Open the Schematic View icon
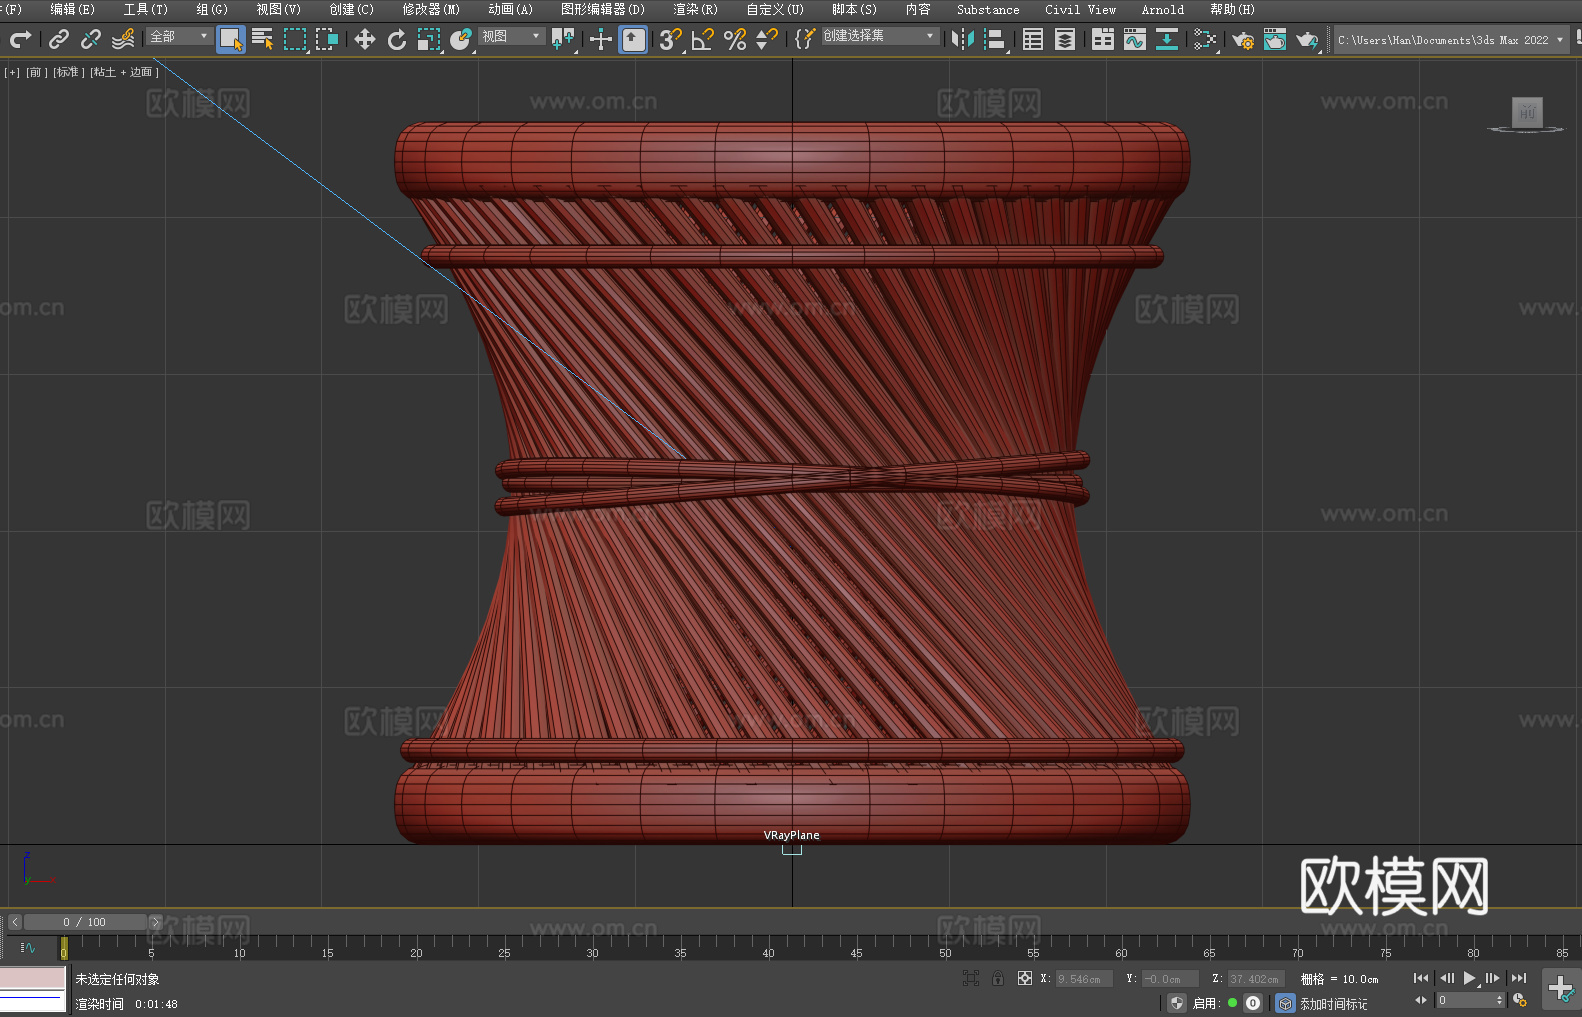Screen dimensions: 1582x1017 point(1167,39)
